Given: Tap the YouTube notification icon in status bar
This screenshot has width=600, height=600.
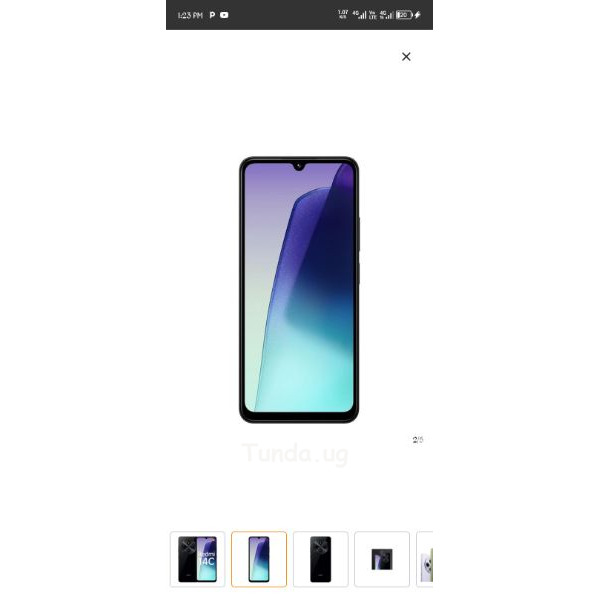Looking at the screenshot, I should coord(224,15).
